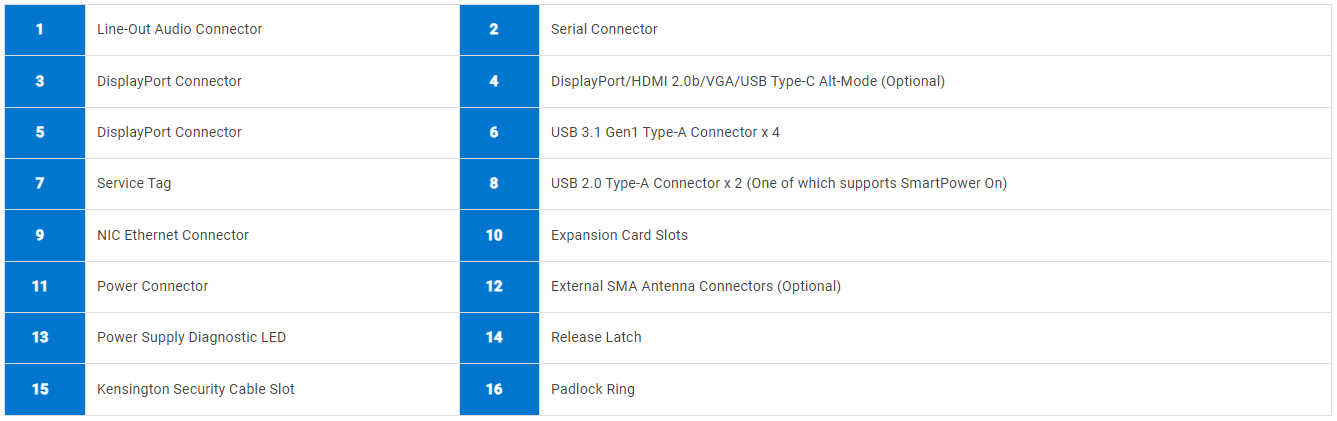The height and width of the screenshot is (421, 1337).
Task: Click the Power Connector label
Action: pos(153,287)
